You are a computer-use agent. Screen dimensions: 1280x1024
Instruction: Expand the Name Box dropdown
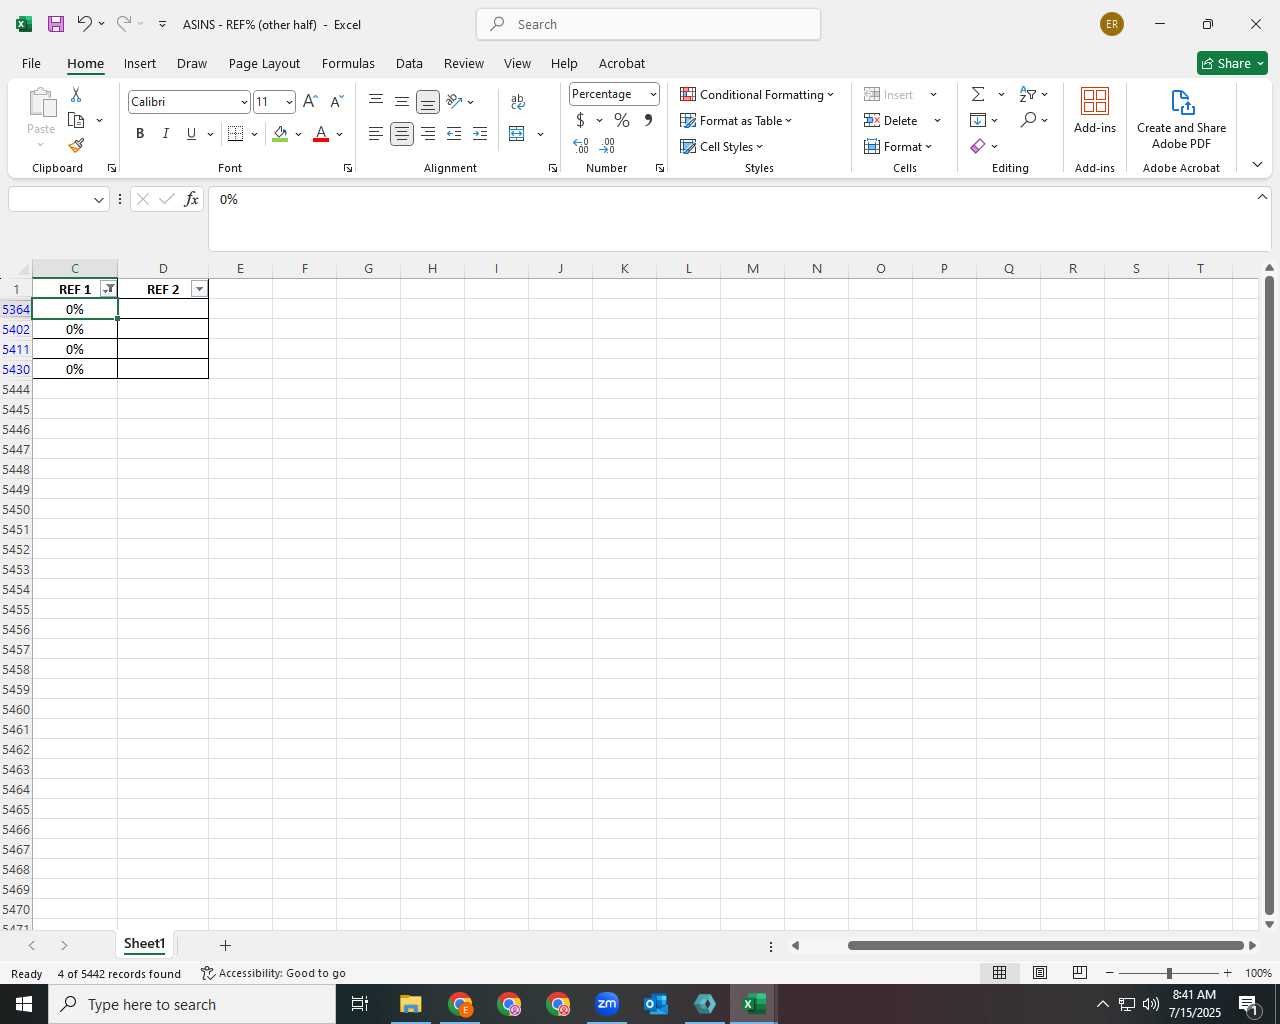99,199
